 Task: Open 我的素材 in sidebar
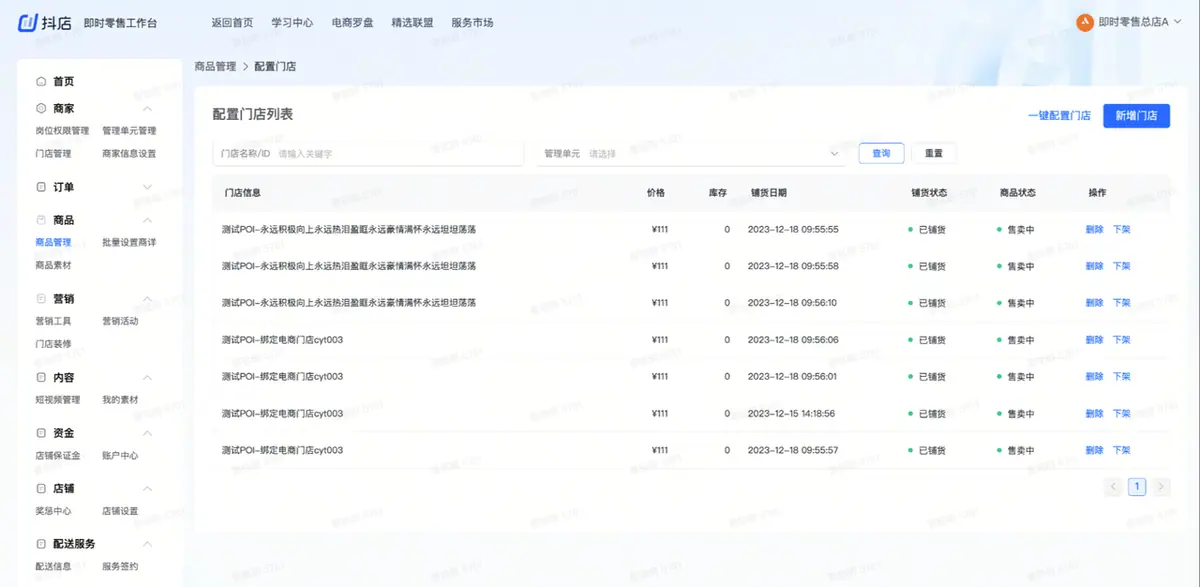[x=120, y=400]
